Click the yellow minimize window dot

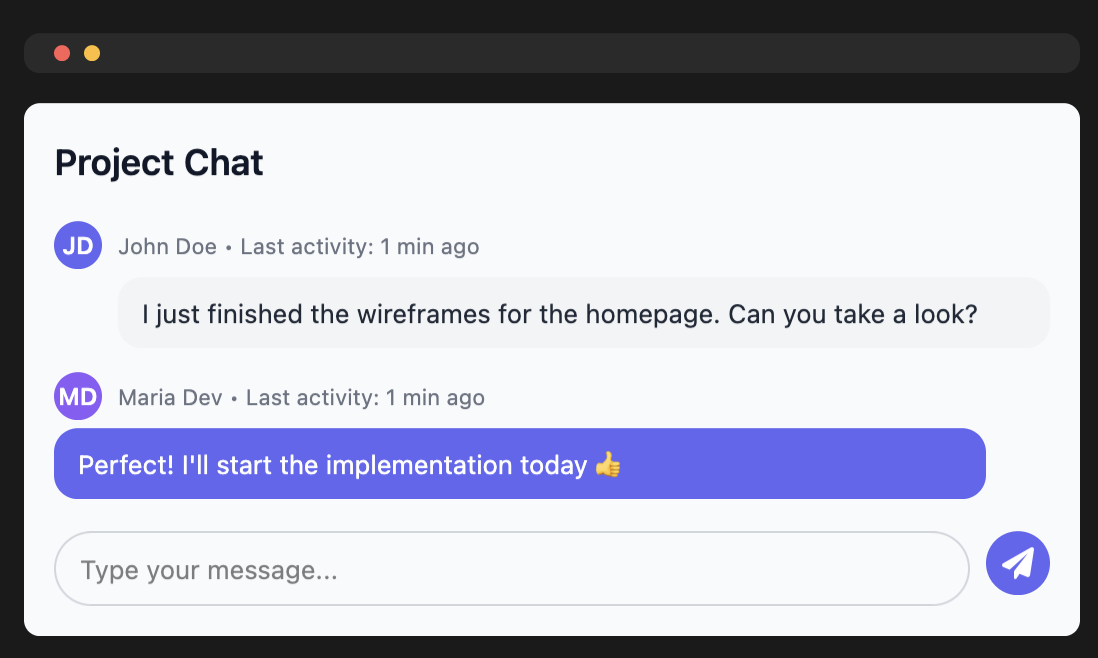click(92, 53)
